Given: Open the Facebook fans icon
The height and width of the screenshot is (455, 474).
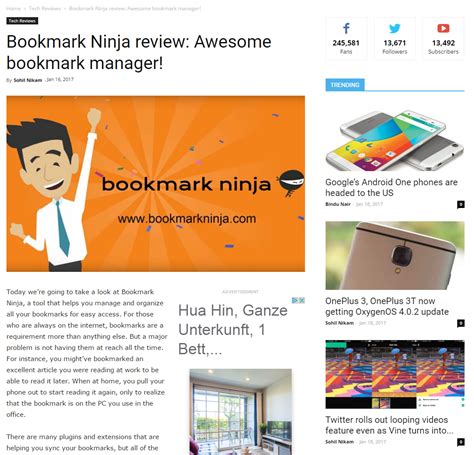Looking at the screenshot, I should pos(346,28).
